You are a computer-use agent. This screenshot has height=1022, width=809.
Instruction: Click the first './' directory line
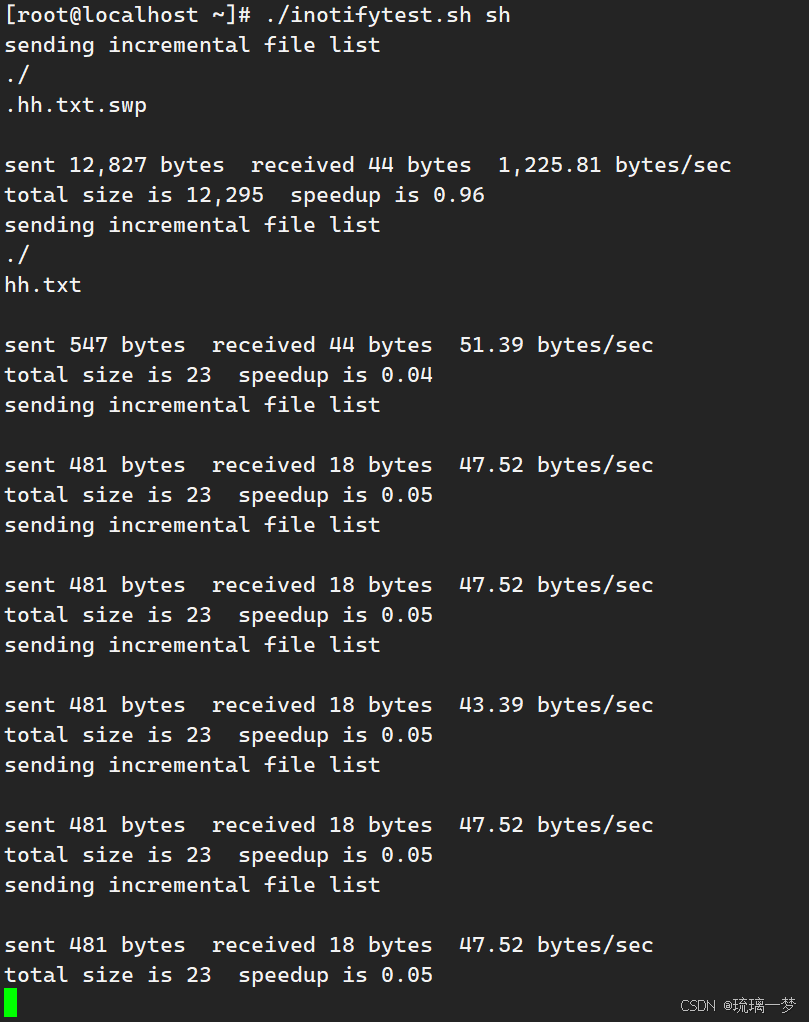point(17,75)
